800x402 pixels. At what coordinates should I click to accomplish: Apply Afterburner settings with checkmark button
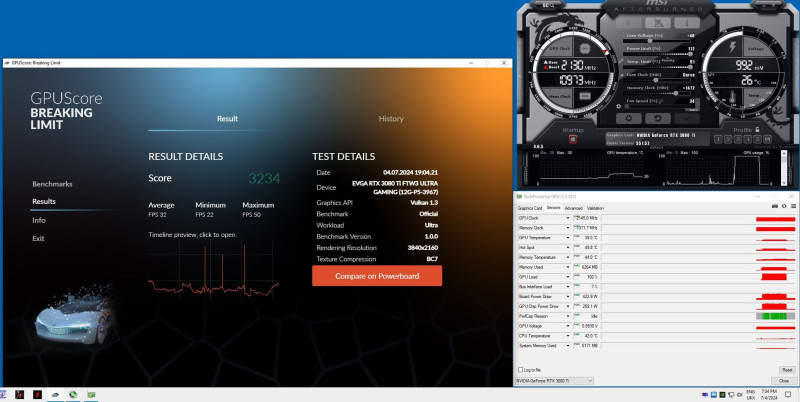coord(687,118)
